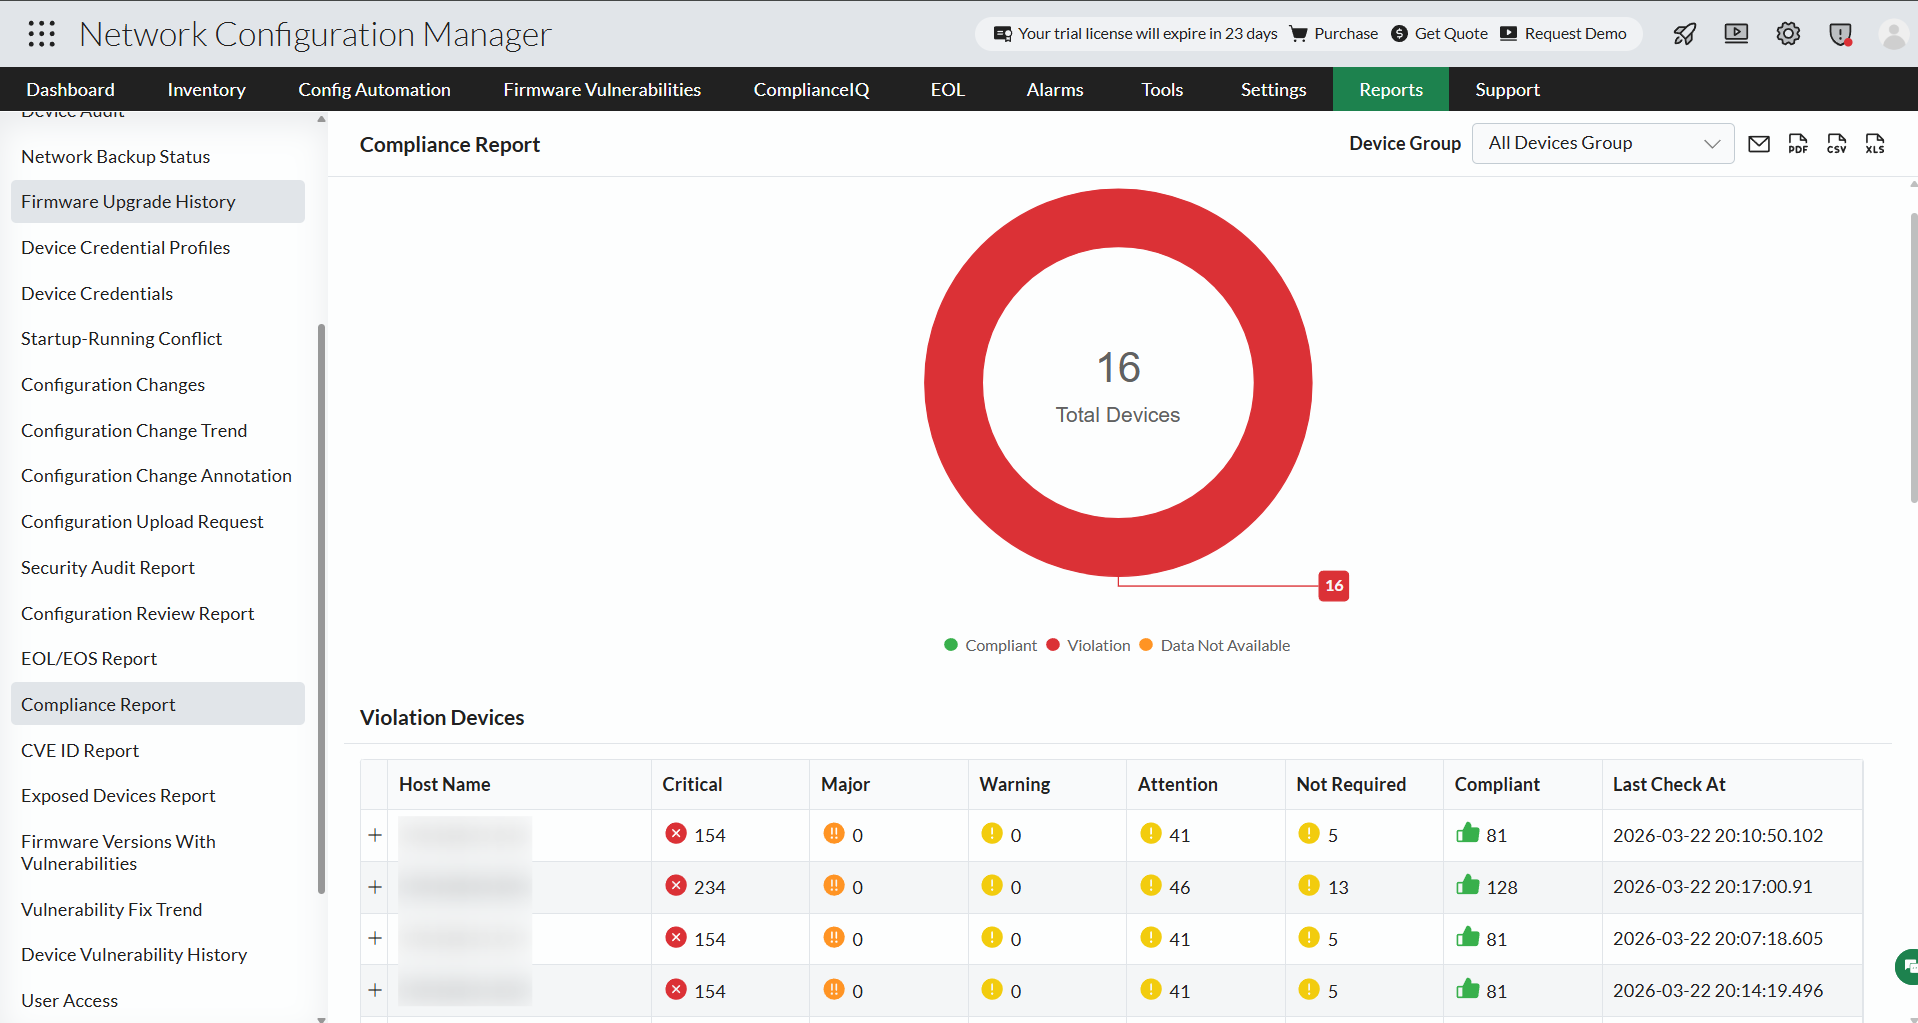Switch to the ComplianceIQ tab
Screen dimensions: 1918x1023
click(x=811, y=89)
